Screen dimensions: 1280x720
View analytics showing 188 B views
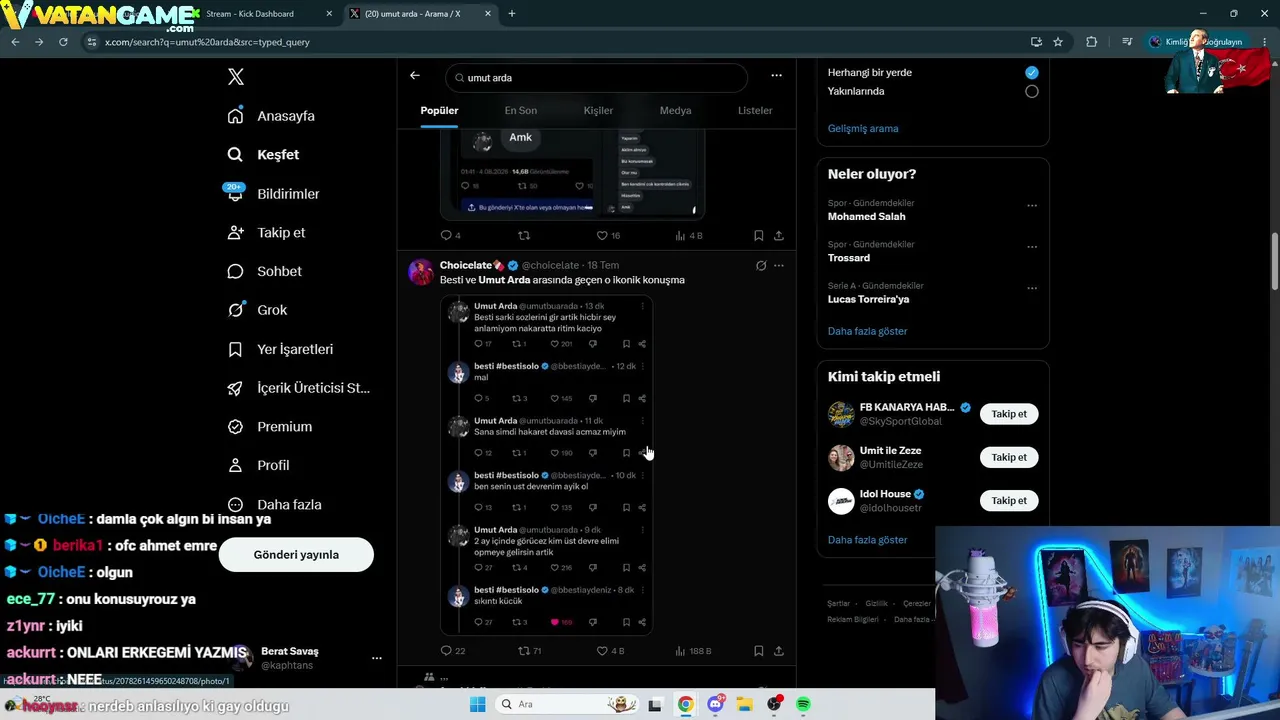click(680, 651)
